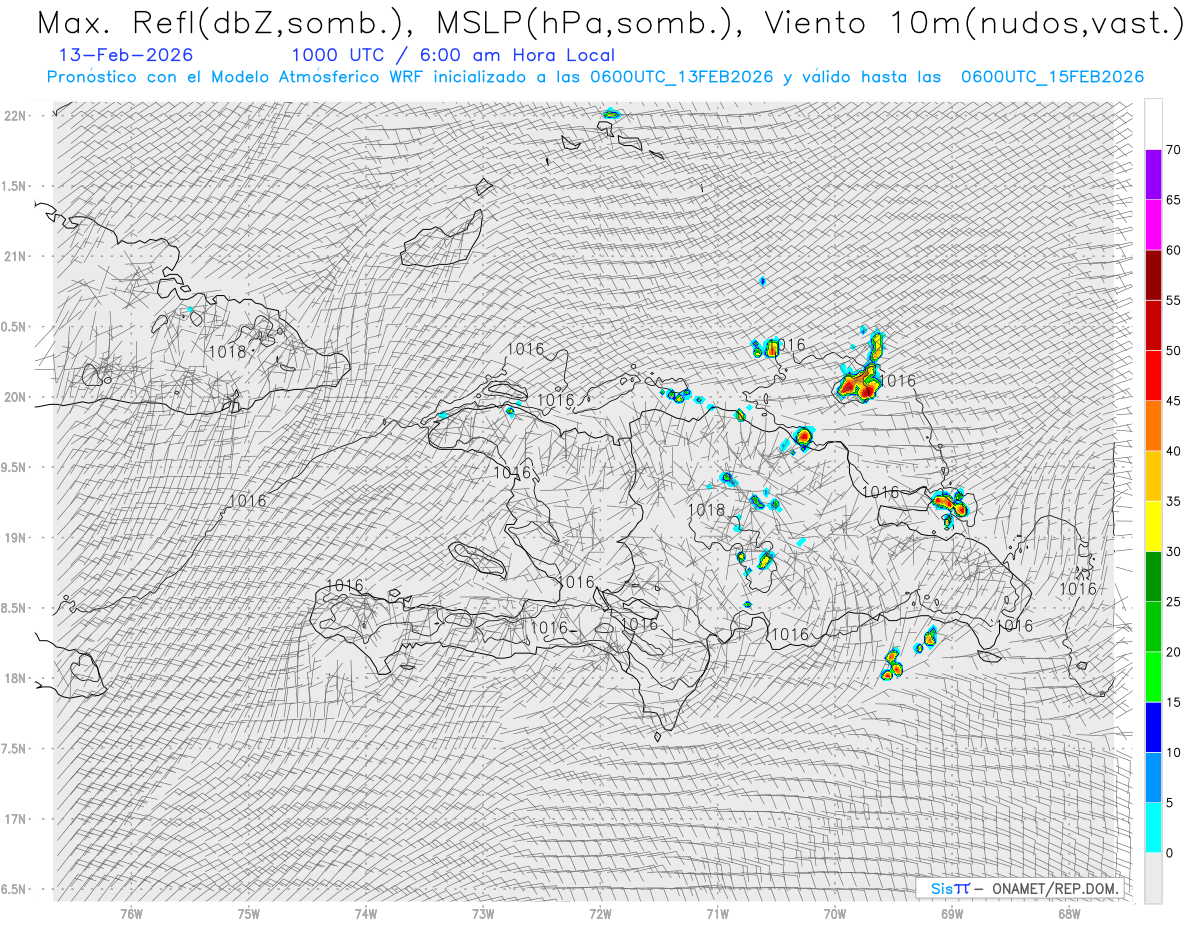Click the '0600UTC_15FEB2026' validity time
The width and height of the screenshot is (1200, 927).
click(1052, 77)
